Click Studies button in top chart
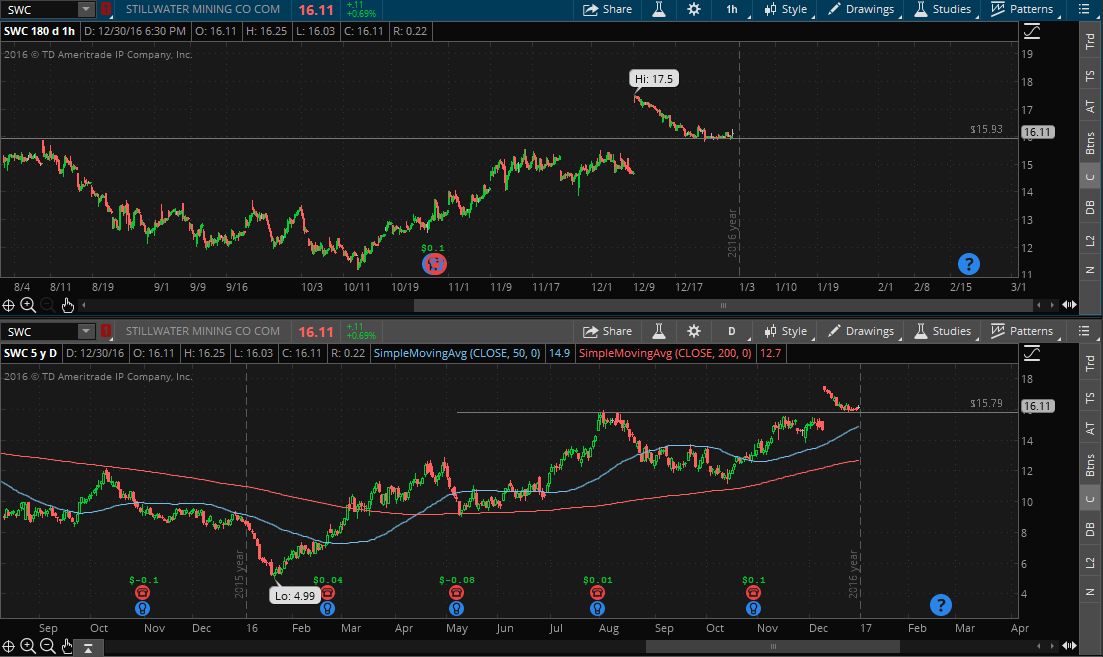Screen dimensions: 1103x657 (x=941, y=9)
